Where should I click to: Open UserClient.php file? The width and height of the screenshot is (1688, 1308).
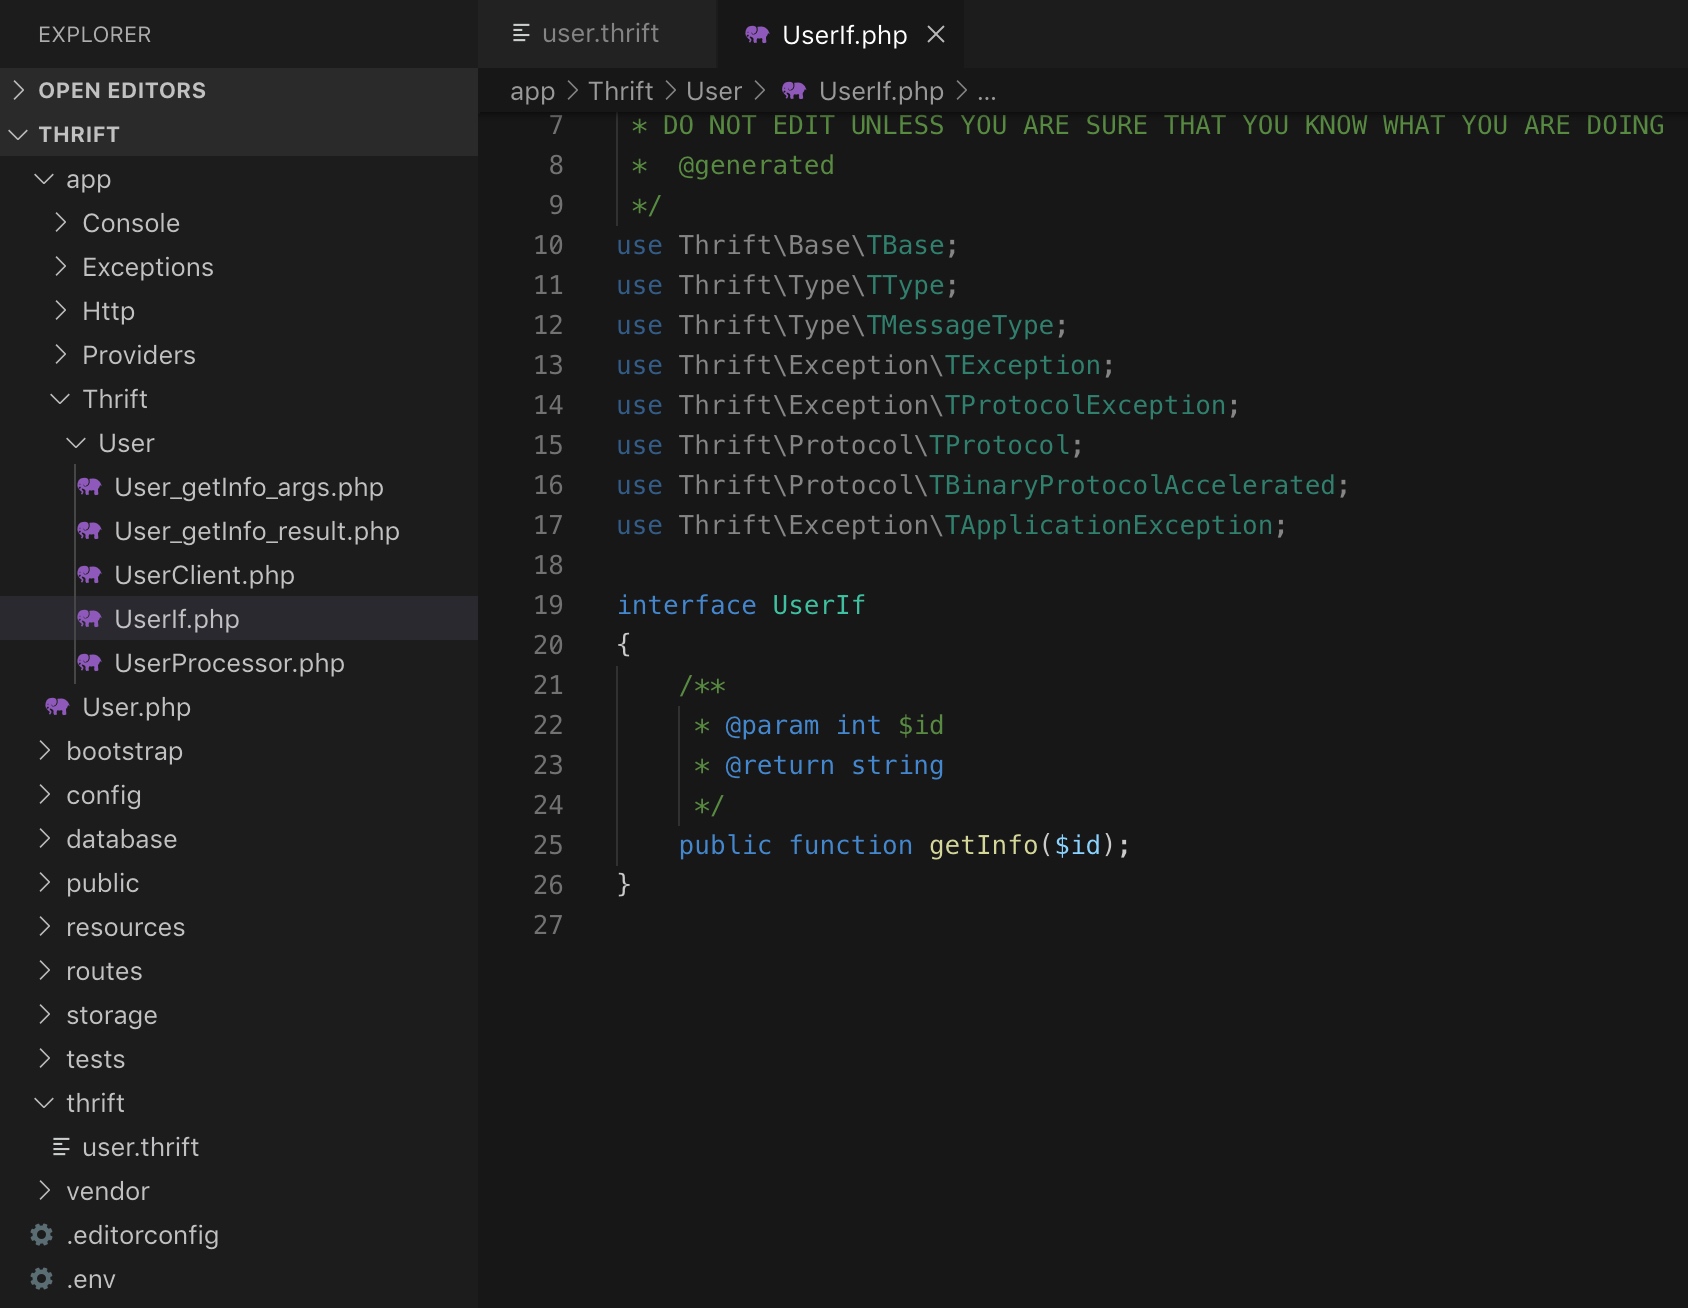click(238, 575)
